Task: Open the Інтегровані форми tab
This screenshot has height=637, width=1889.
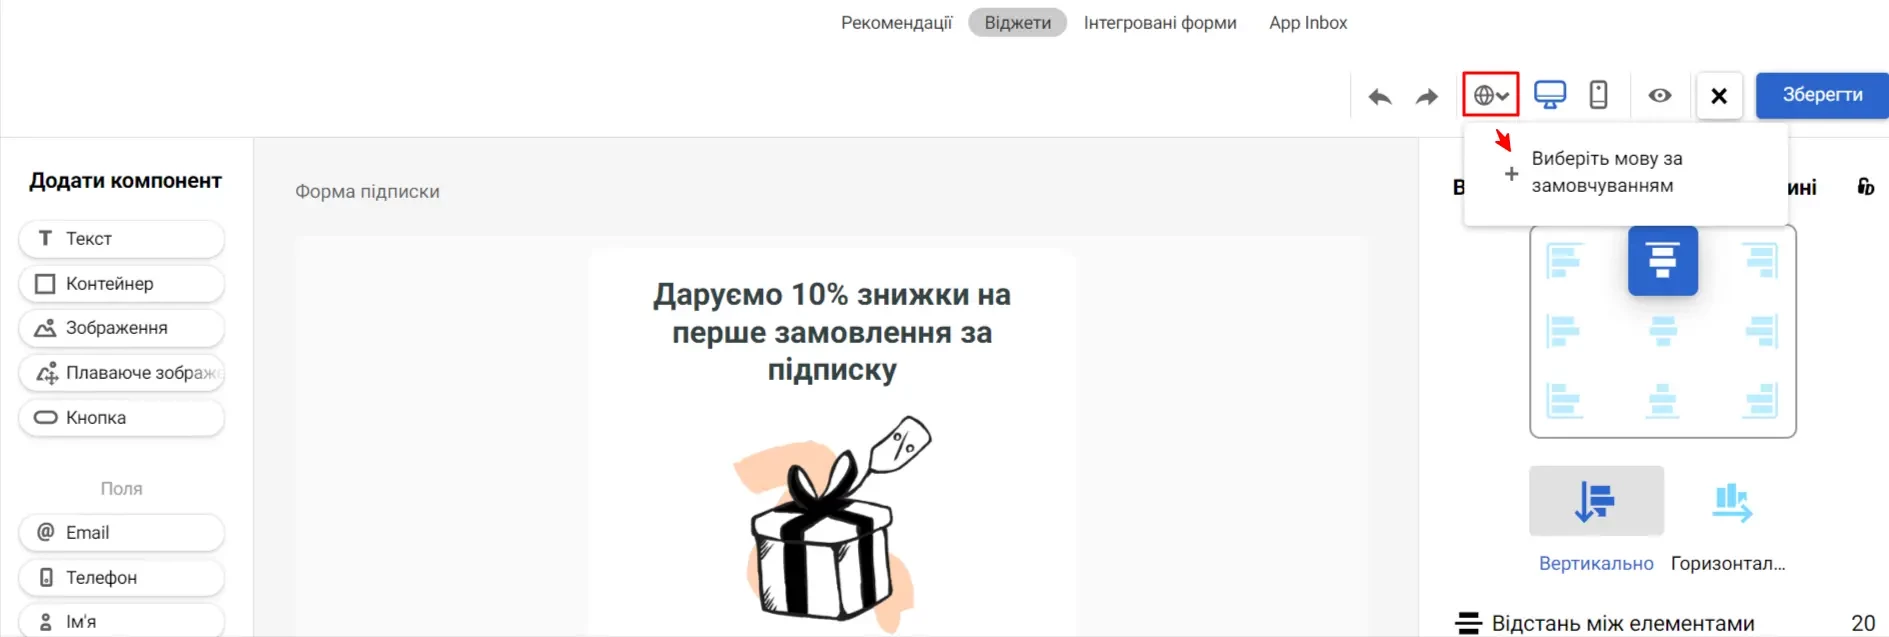Action: click(1160, 22)
